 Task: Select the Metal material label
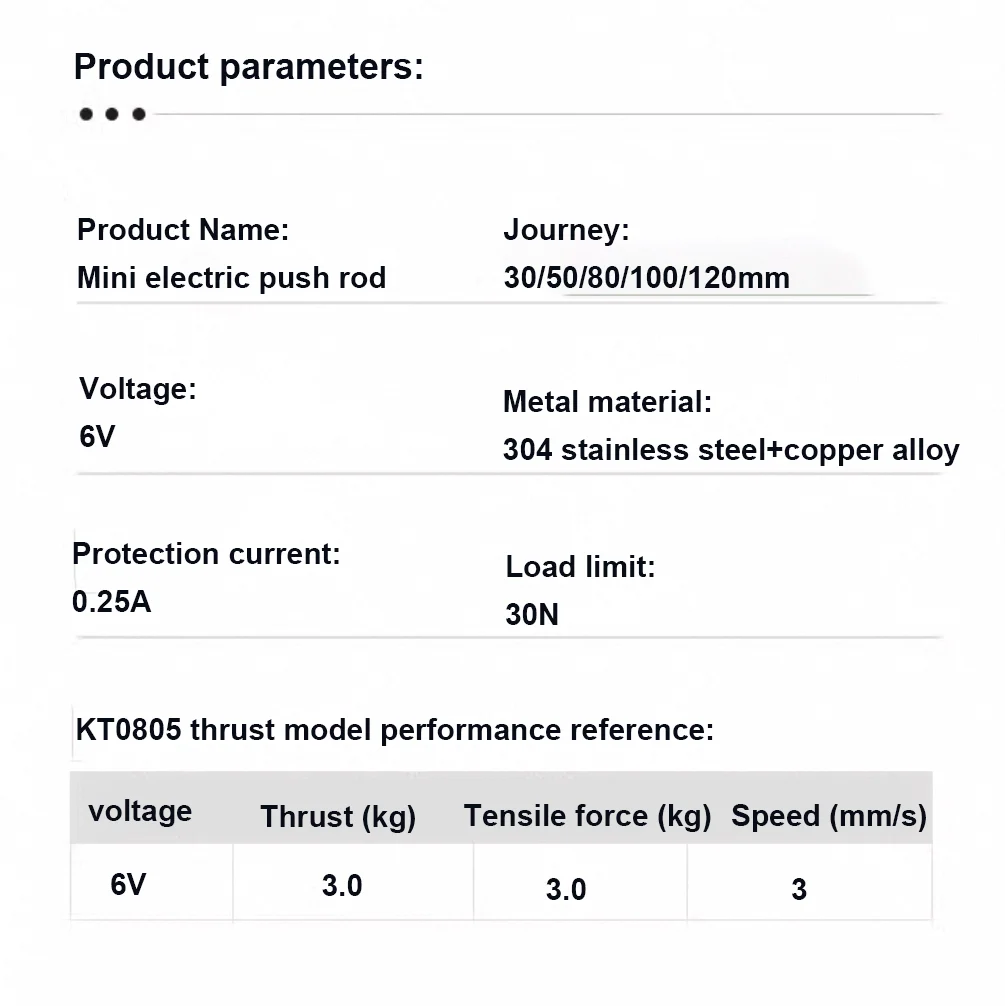[608, 402]
